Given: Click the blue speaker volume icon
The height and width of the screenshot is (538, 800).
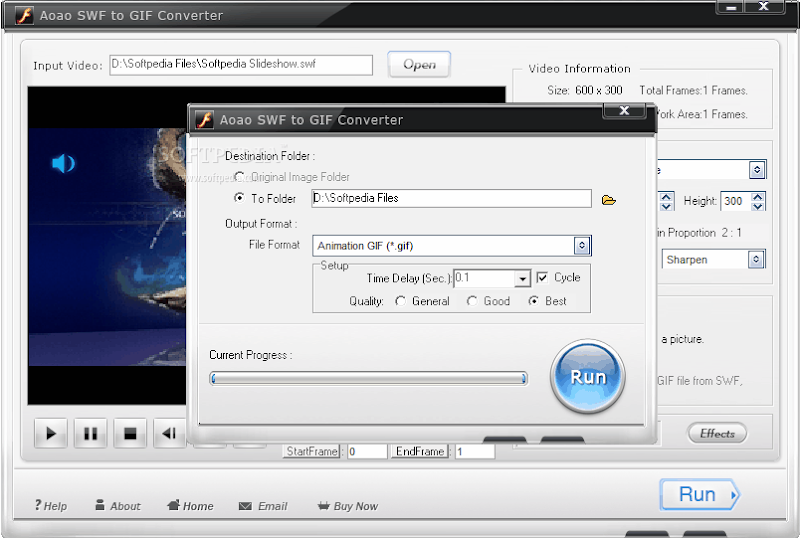Looking at the screenshot, I should (x=63, y=163).
